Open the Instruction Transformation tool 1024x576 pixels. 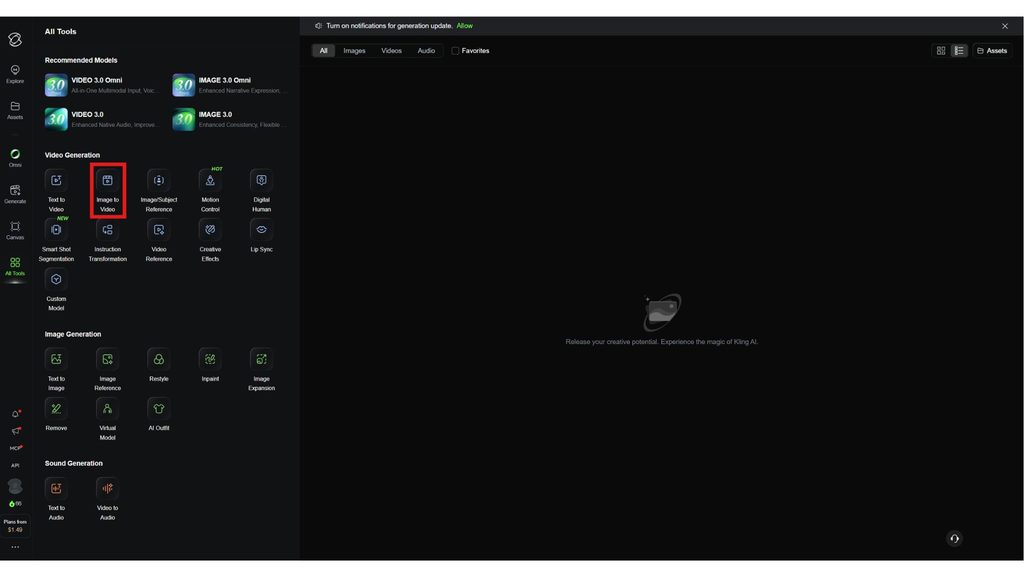tap(108, 240)
